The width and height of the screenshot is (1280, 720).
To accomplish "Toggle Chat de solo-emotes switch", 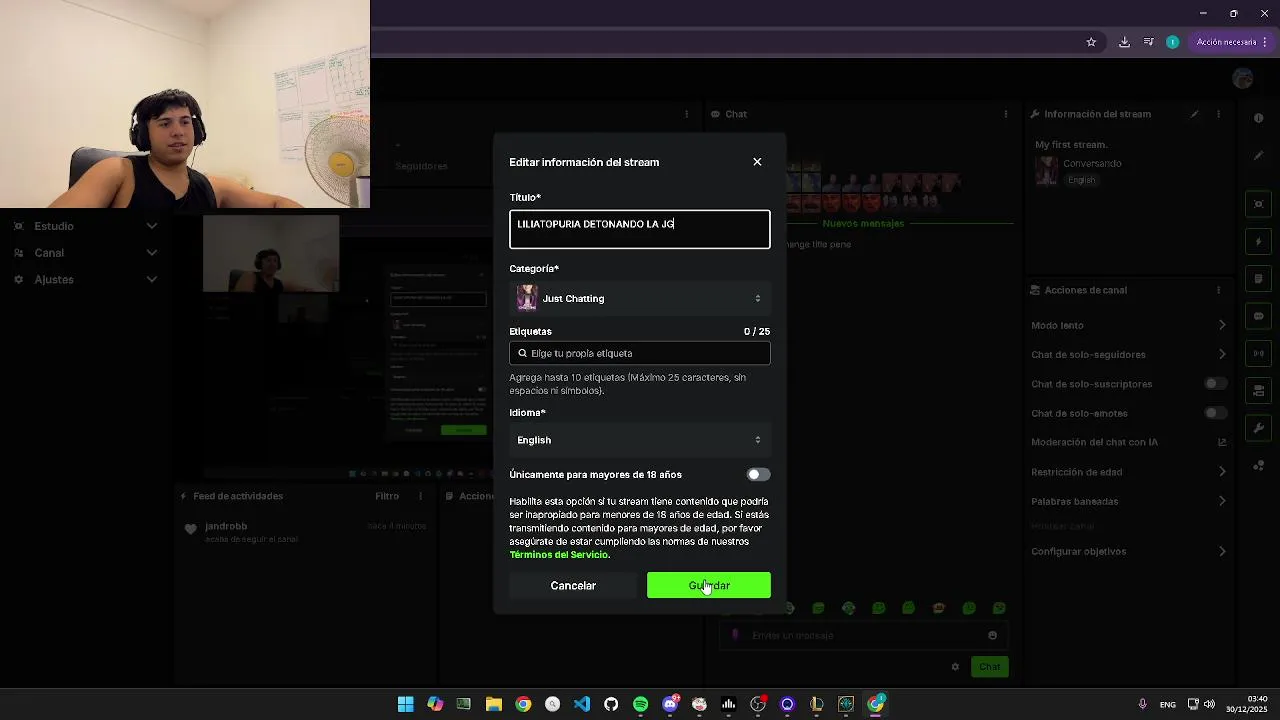I will pos(1215,413).
